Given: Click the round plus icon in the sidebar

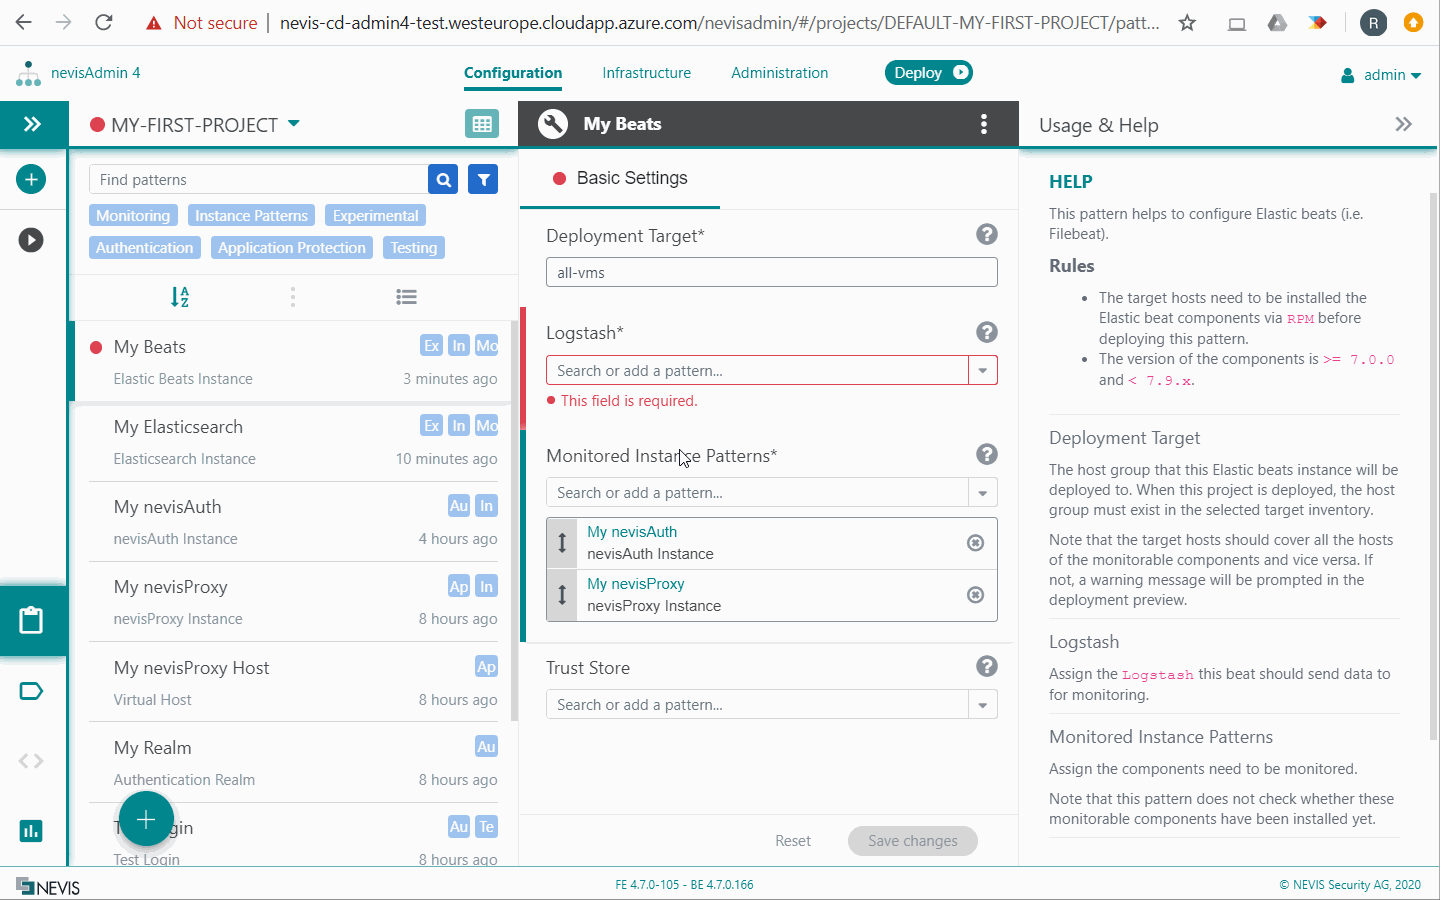Looking at the screenshot, I should (x=31, y=179).
